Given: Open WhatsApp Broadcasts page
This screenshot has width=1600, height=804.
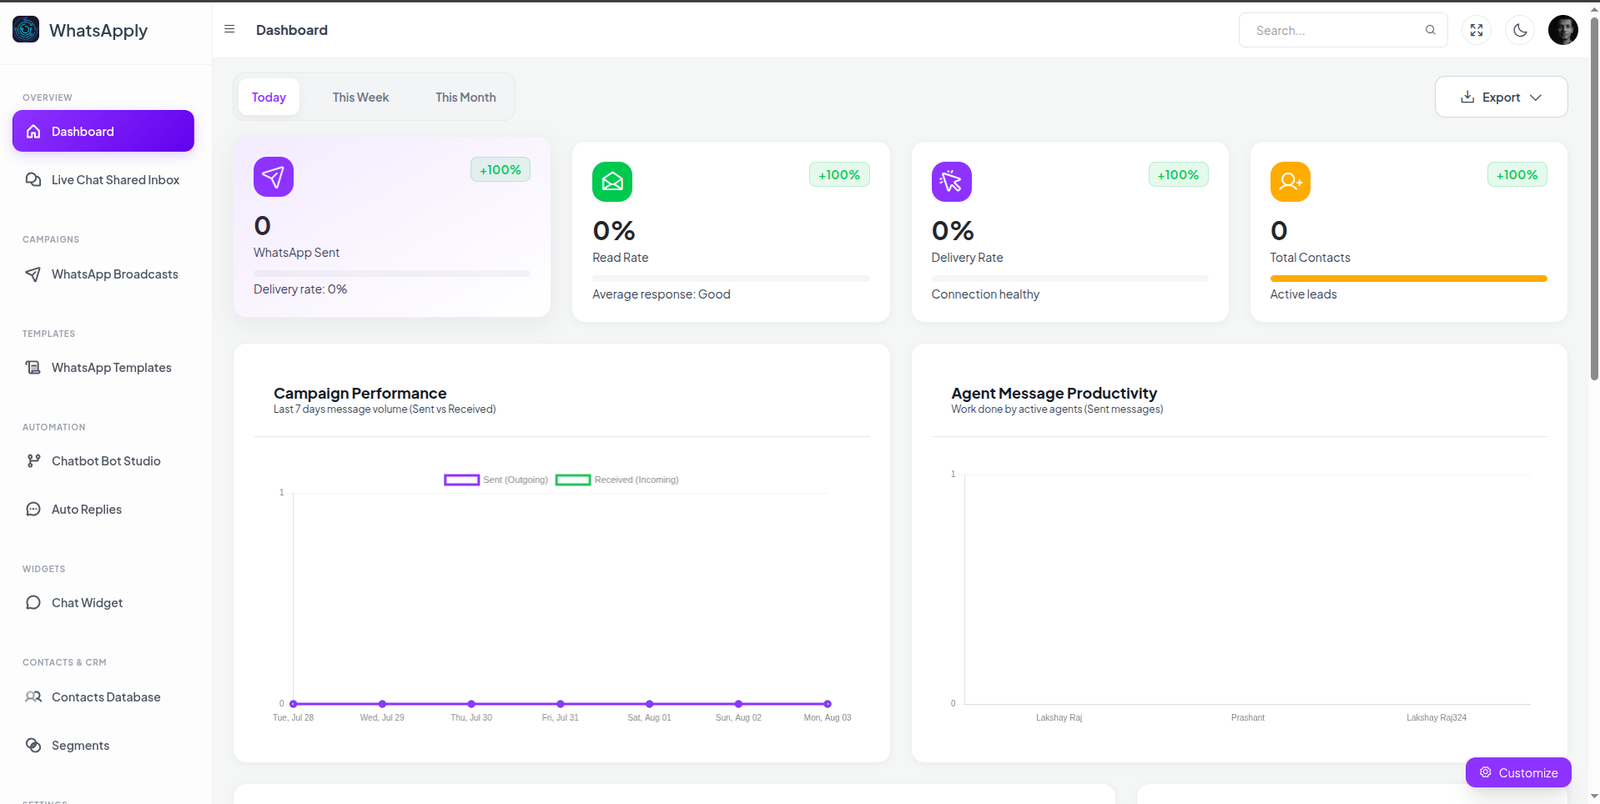Looking at the screenshot, I should pyautogui.click(x=103, y=274).
